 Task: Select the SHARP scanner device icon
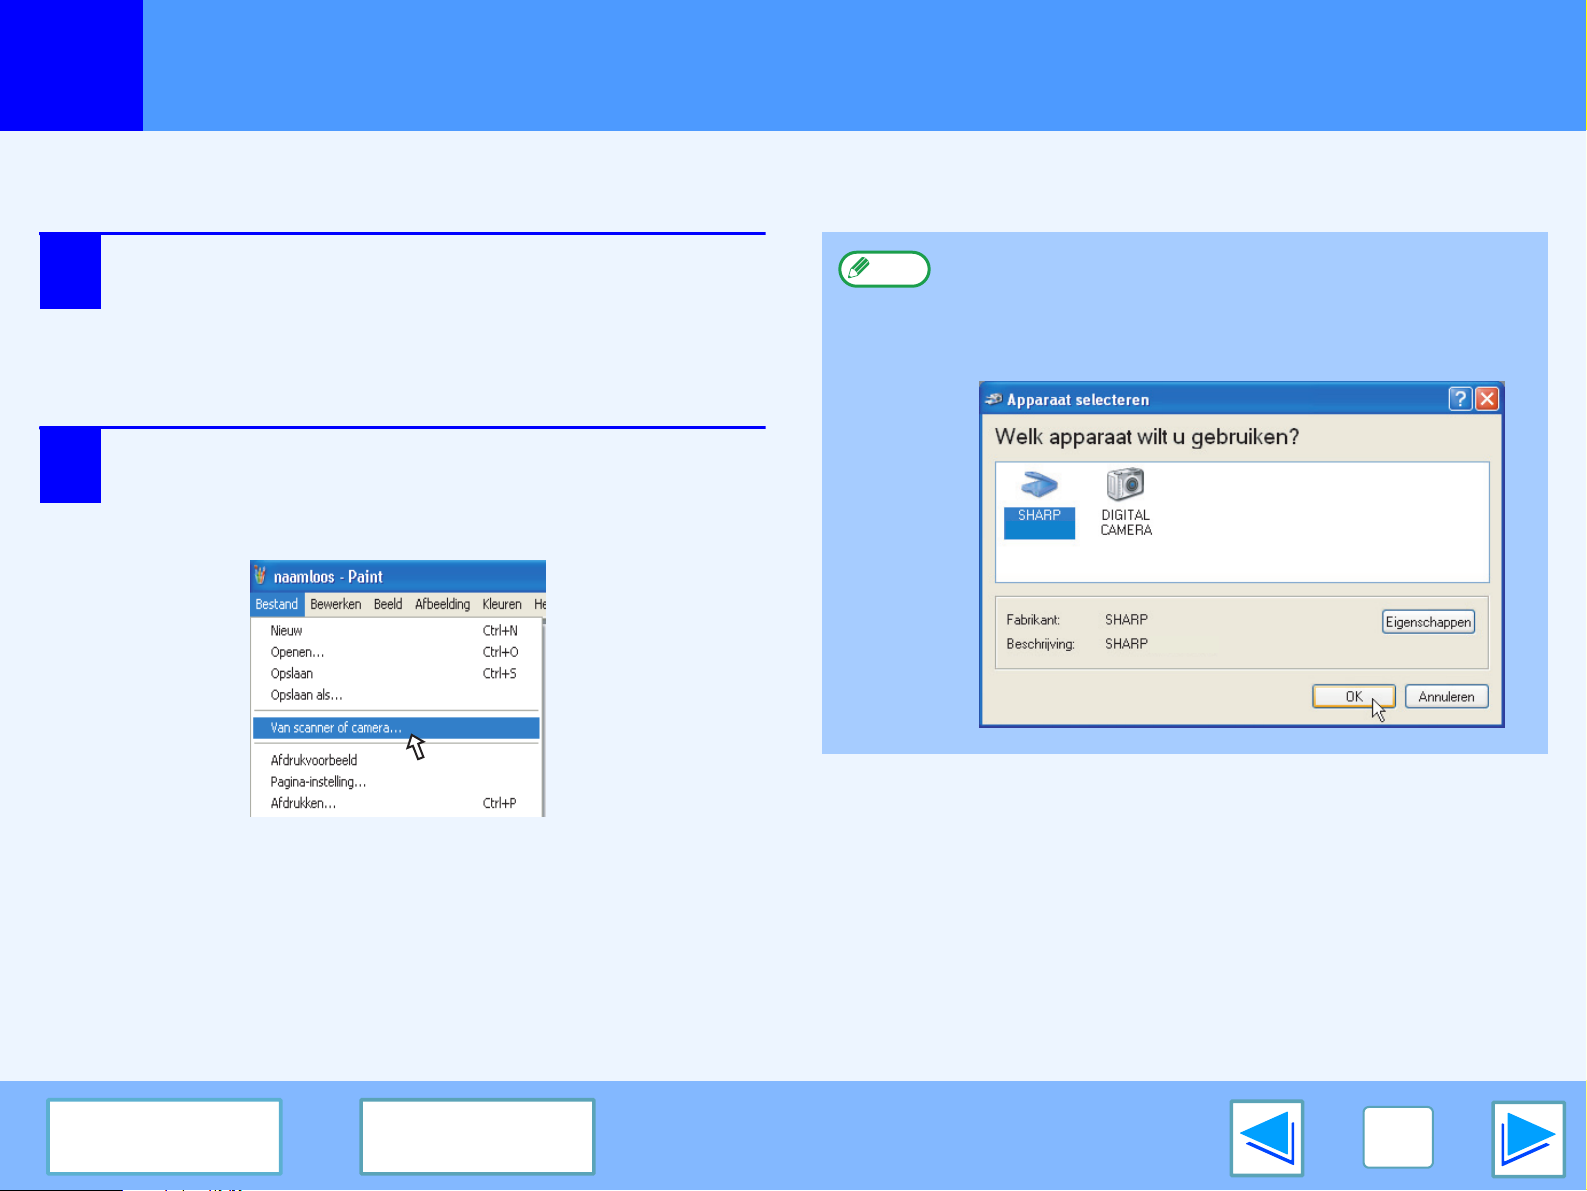(1039, 504)
